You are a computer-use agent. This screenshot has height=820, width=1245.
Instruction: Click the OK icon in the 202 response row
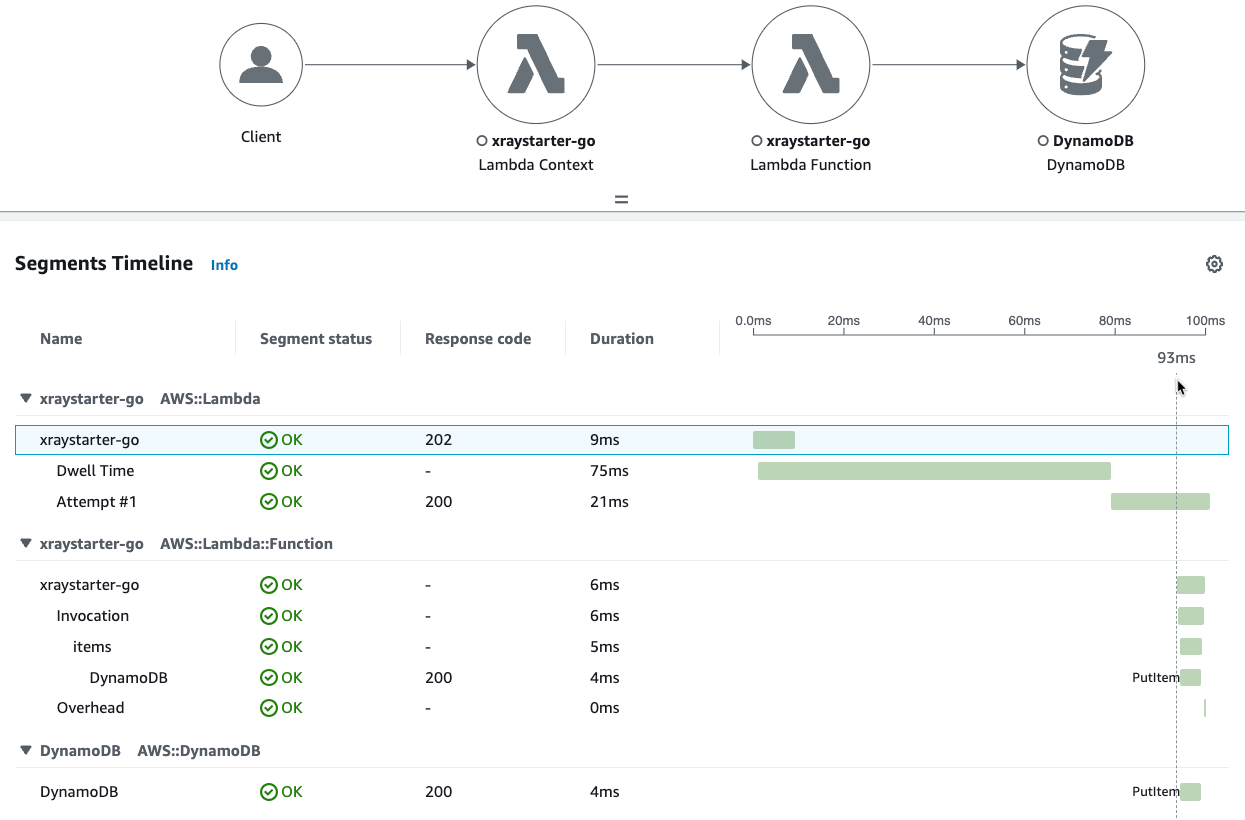(268, 440)
